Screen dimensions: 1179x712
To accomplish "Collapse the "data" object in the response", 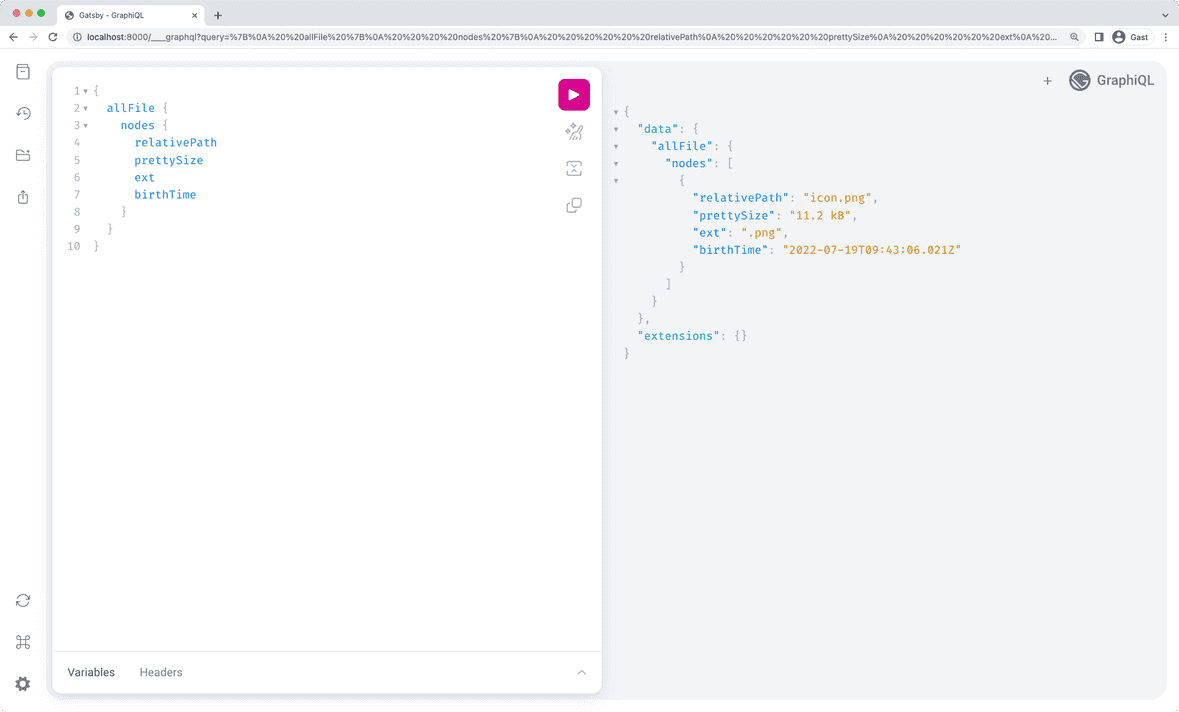I will 615,128.
